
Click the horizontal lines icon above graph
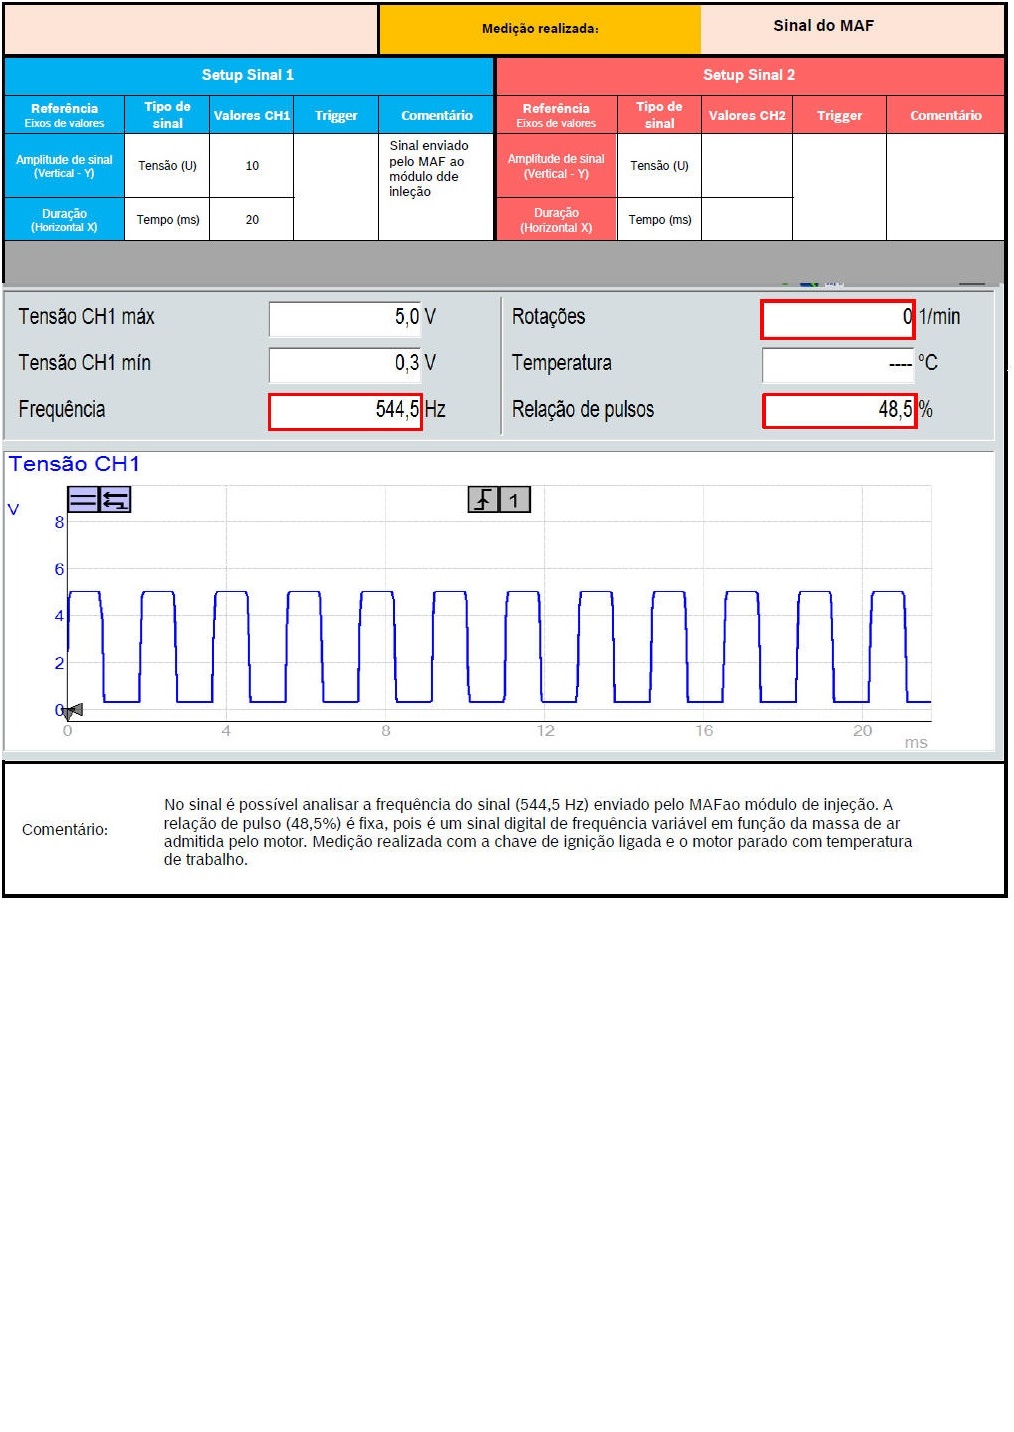click(83, 499)
